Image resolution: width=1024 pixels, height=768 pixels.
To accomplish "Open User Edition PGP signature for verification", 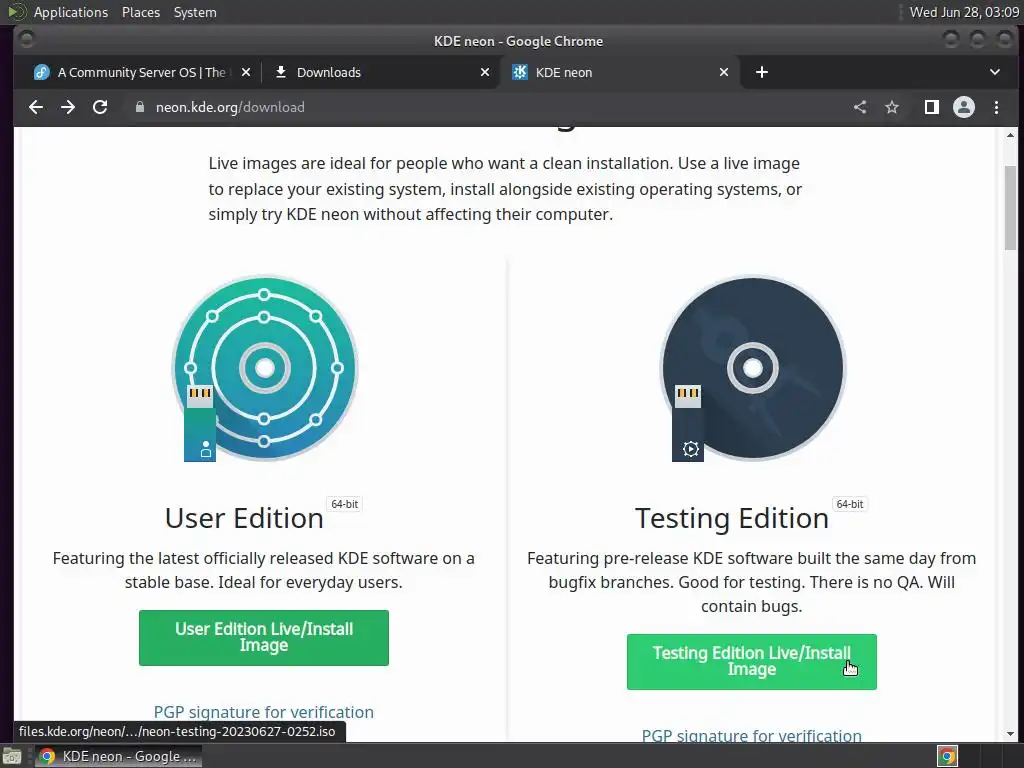I will pos(264,712).
